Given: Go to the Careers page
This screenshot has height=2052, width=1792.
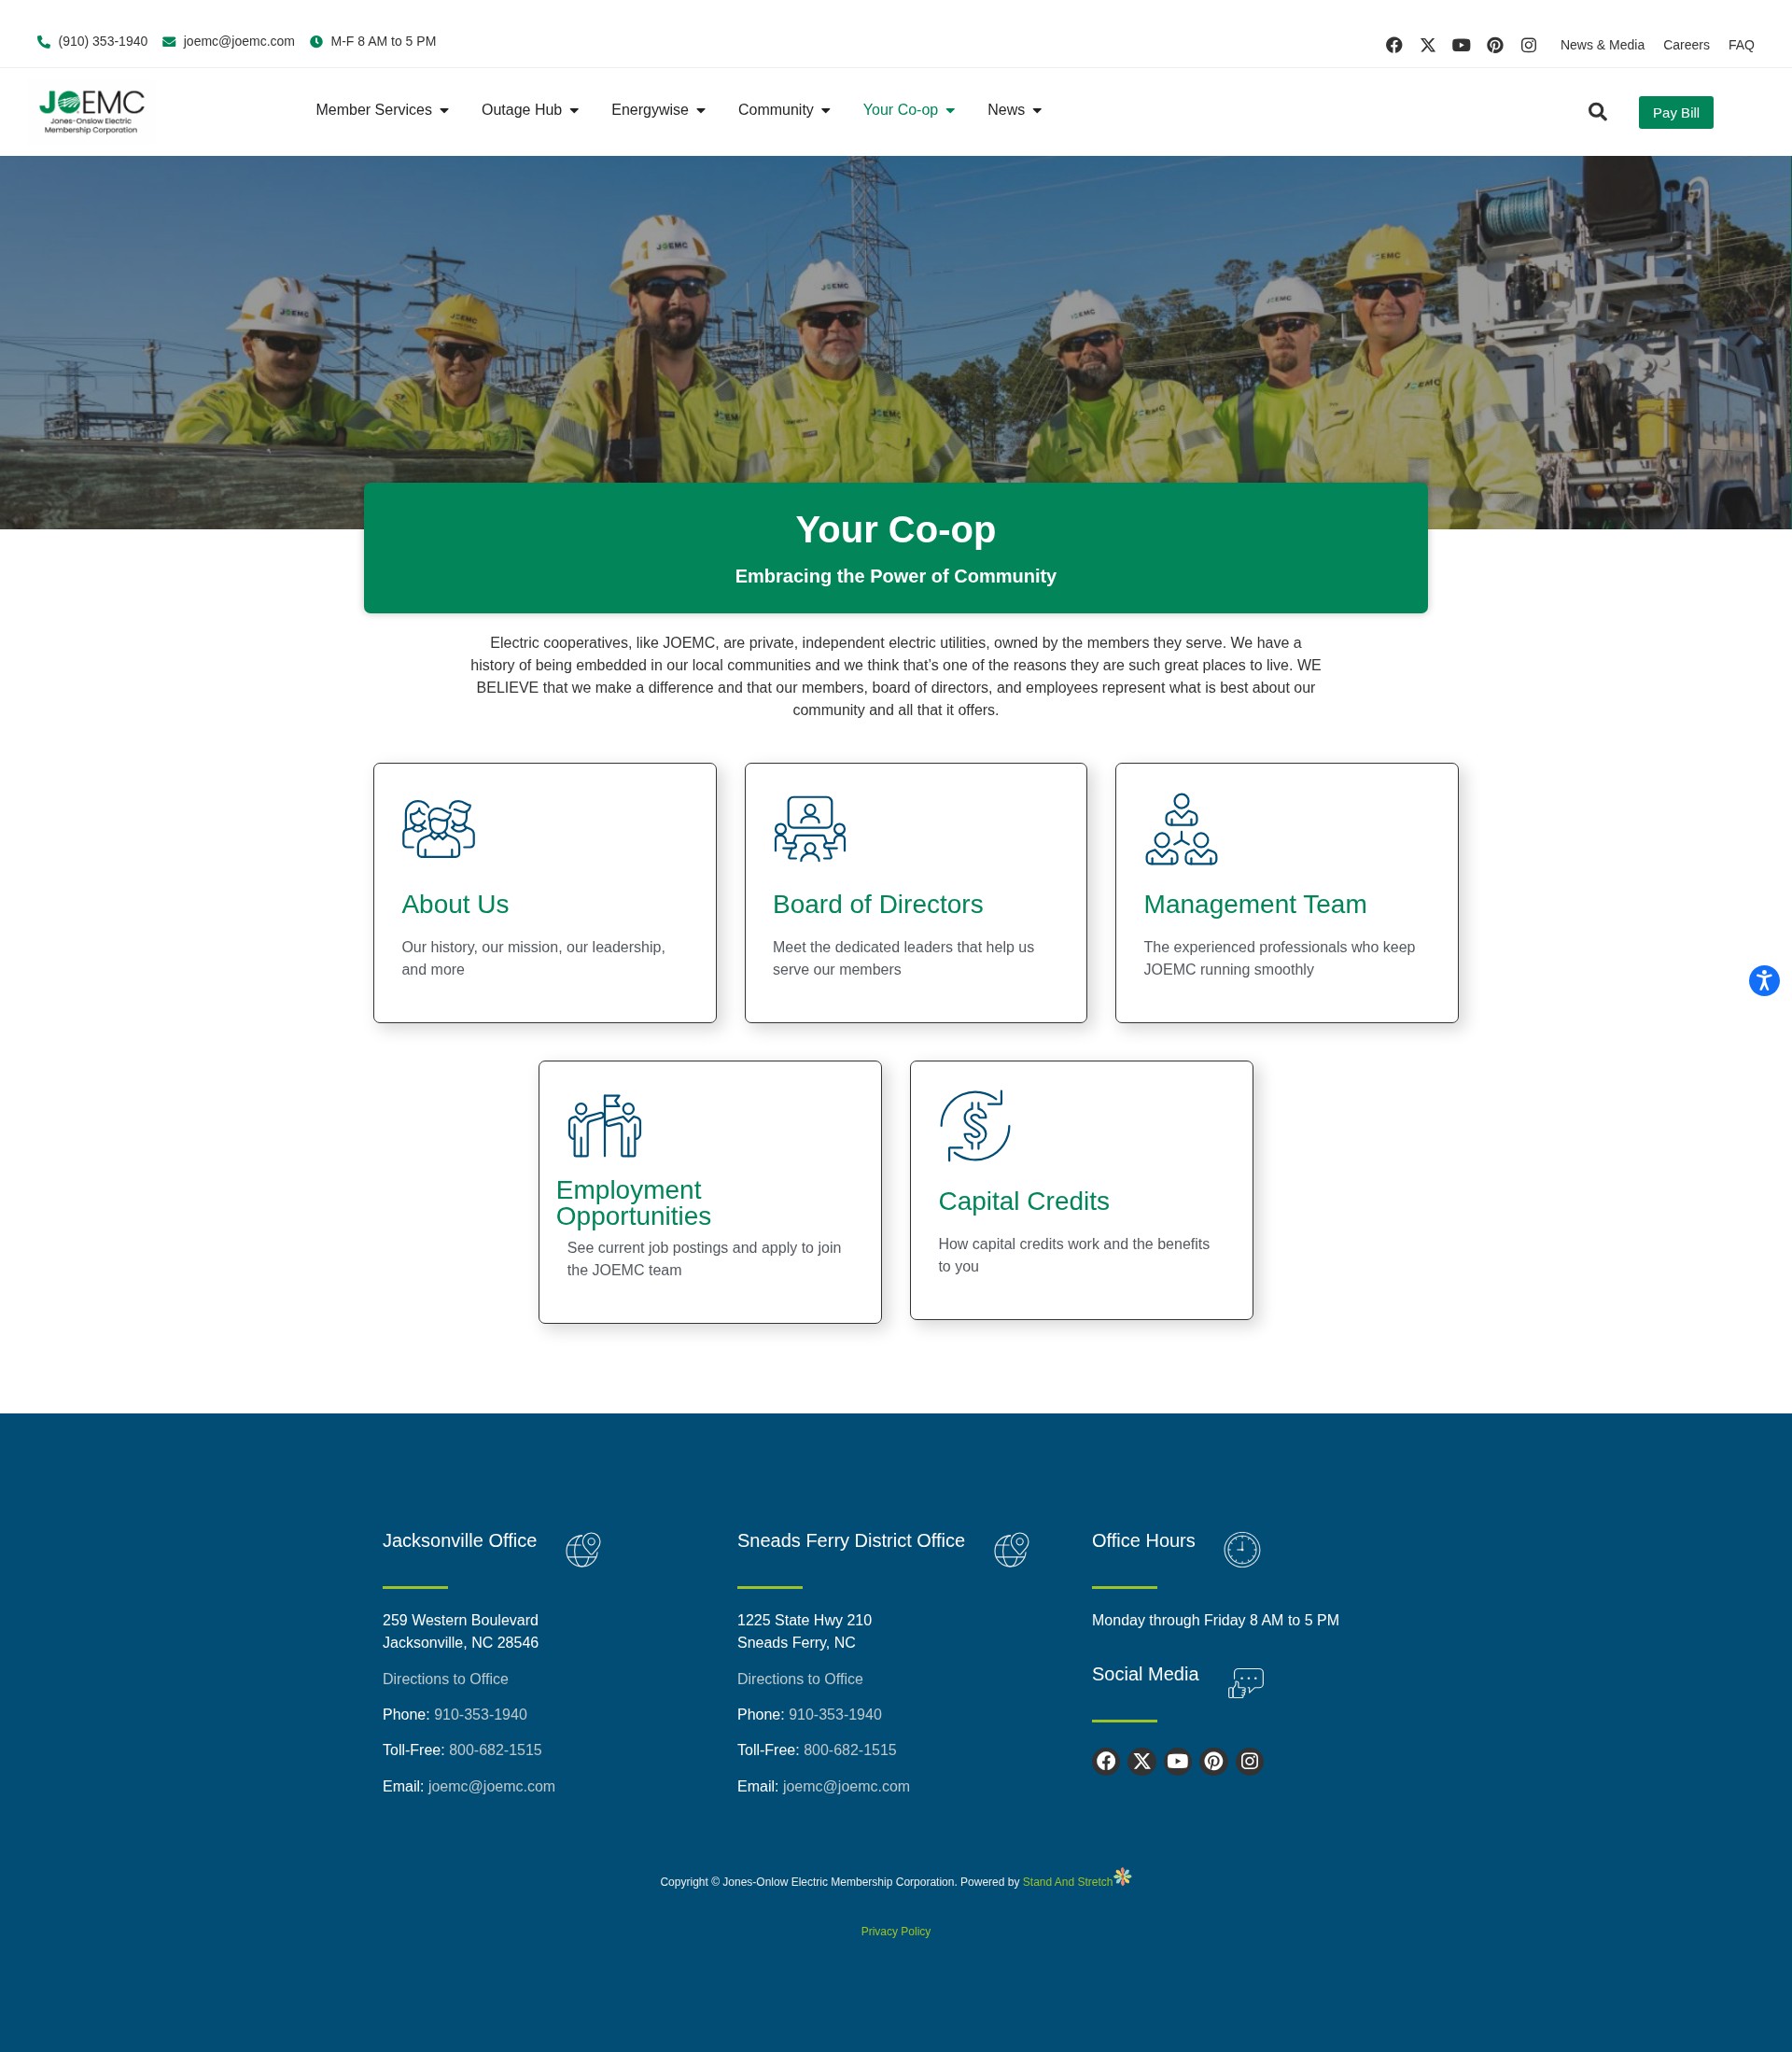Looking at the screenshot, I should coord(1686,45).
